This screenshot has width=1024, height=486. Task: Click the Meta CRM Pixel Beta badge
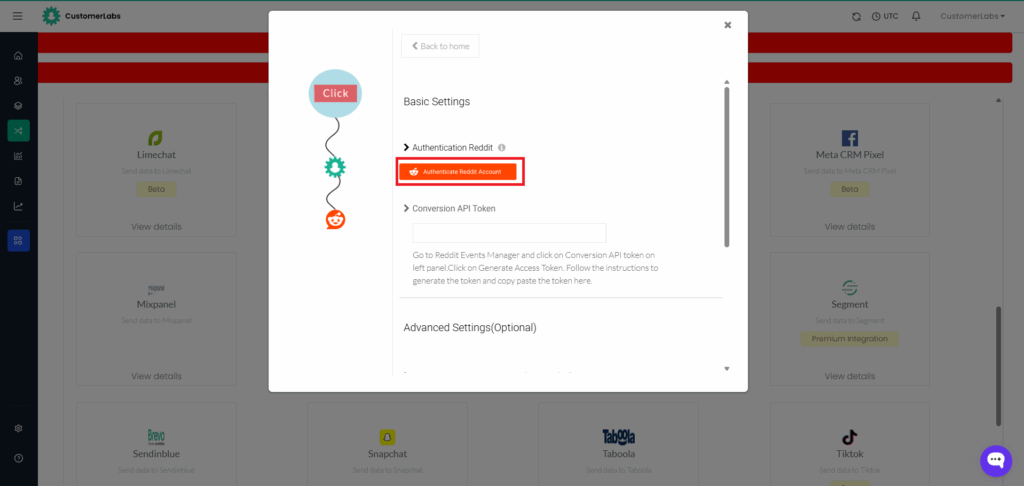850,189
